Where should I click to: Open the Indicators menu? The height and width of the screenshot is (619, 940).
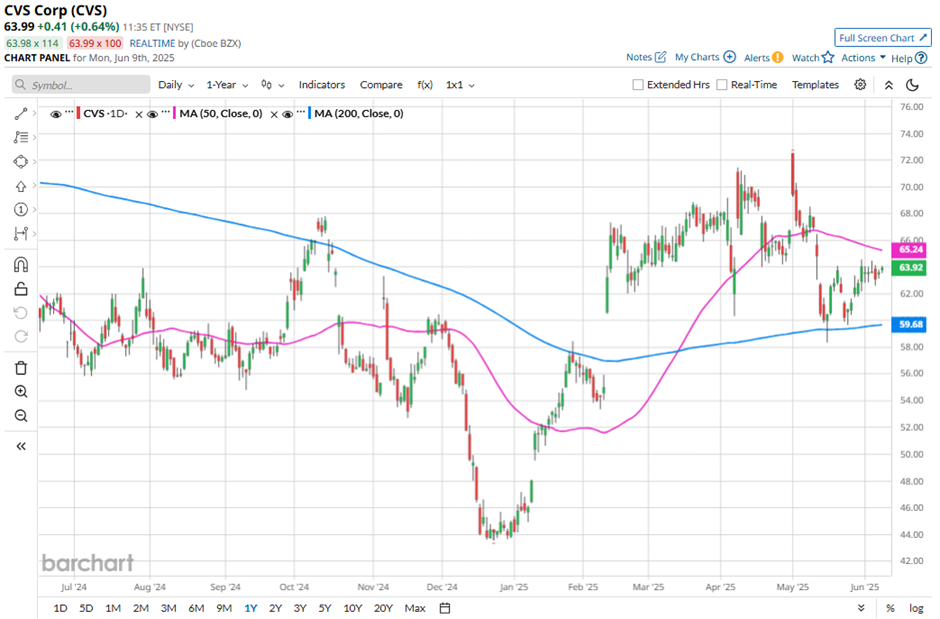pos(322,85)
